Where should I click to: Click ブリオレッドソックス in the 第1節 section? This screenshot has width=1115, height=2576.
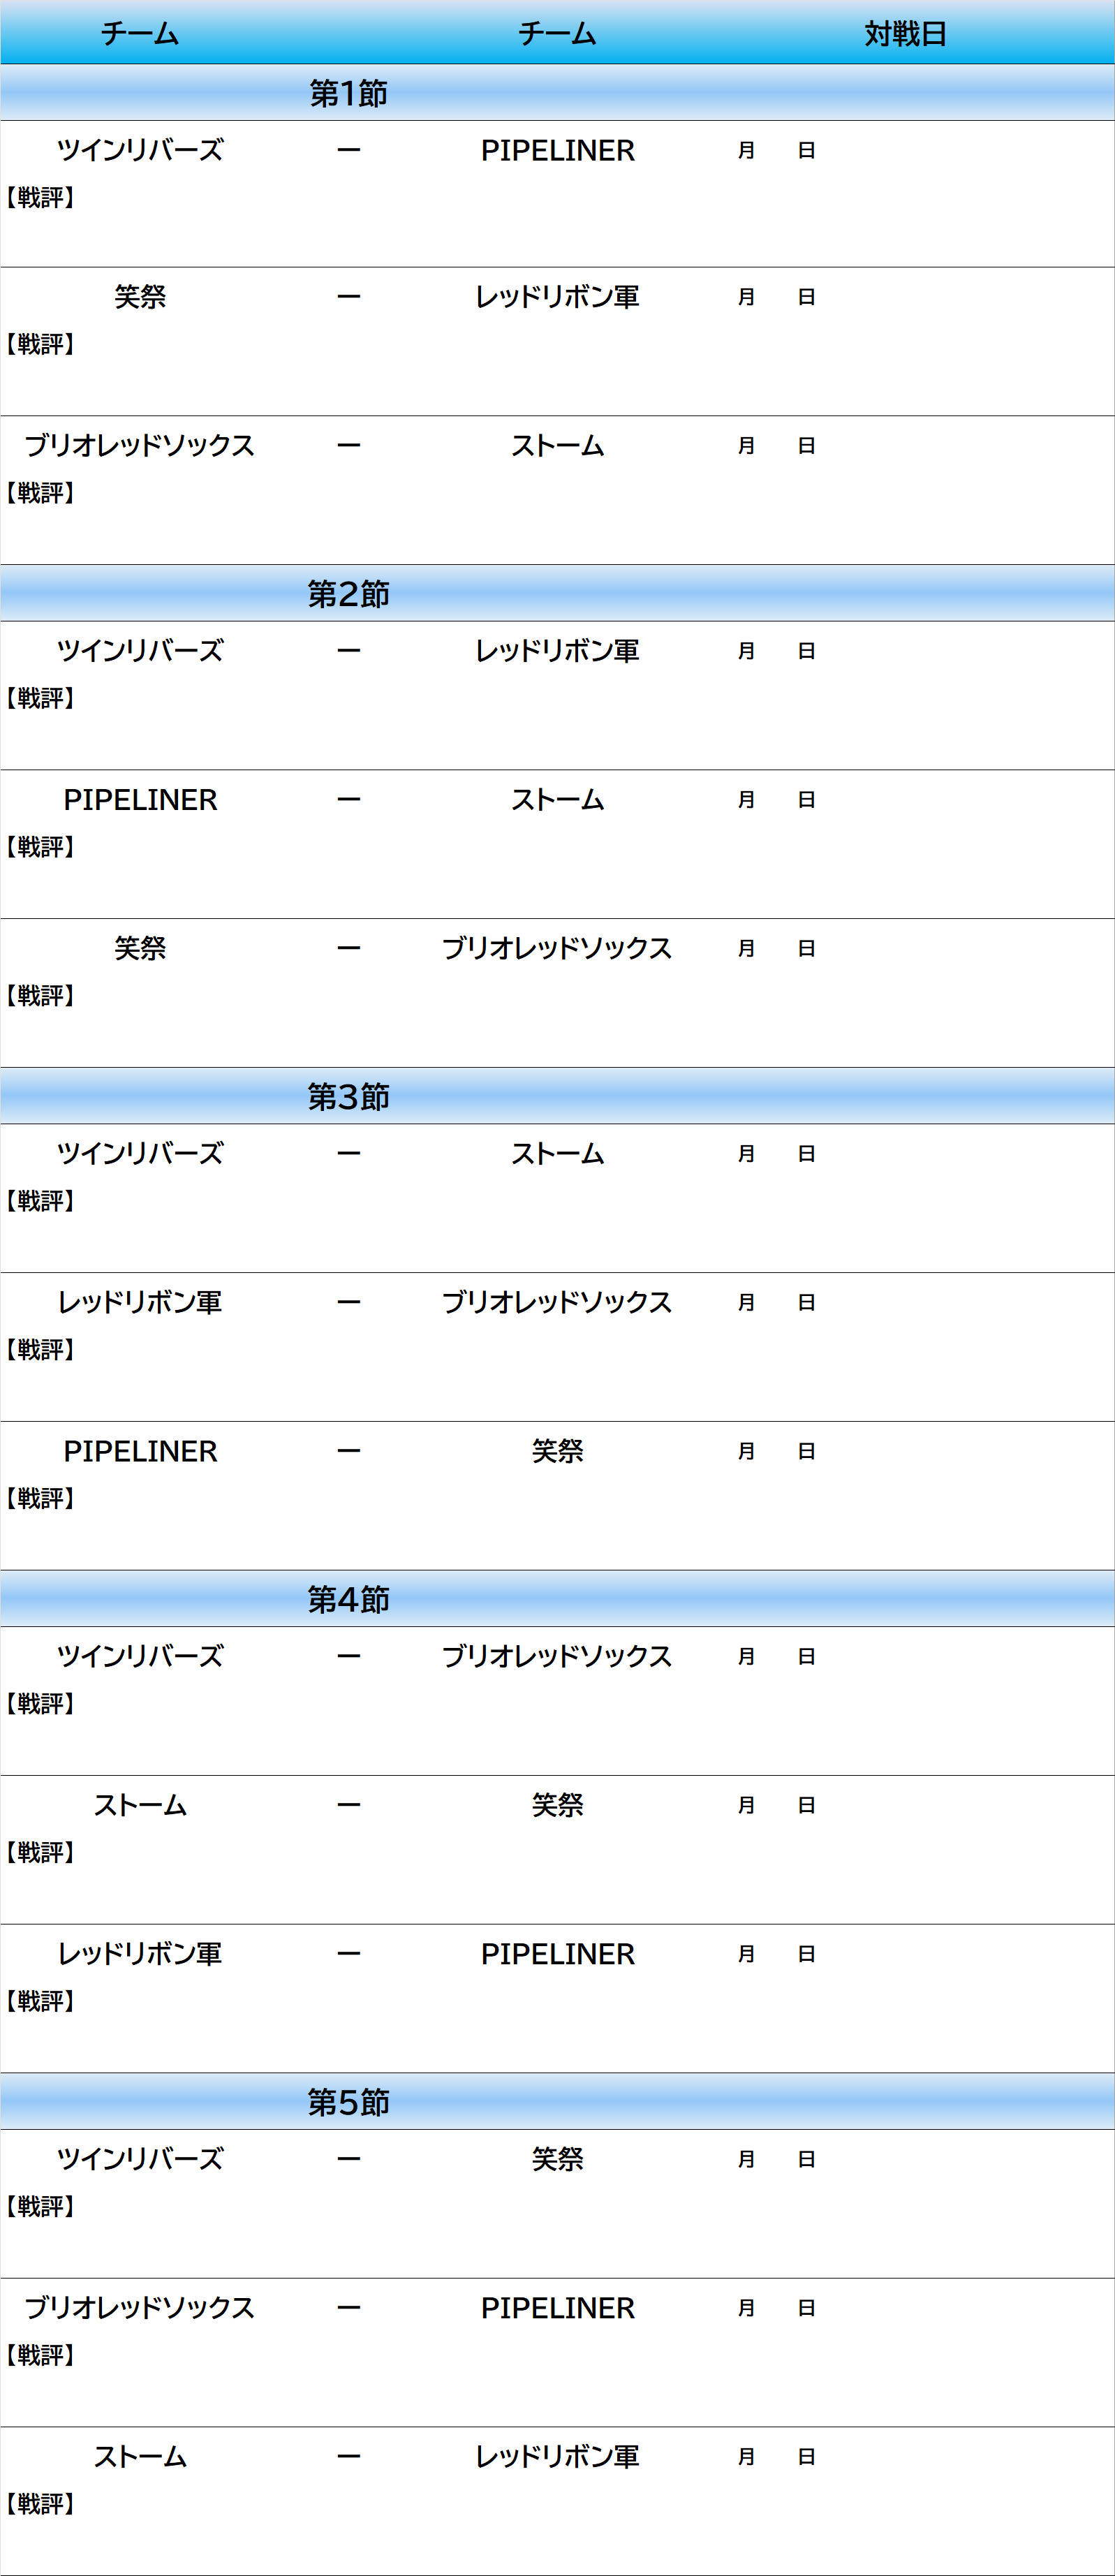click(x=140, y=445)
